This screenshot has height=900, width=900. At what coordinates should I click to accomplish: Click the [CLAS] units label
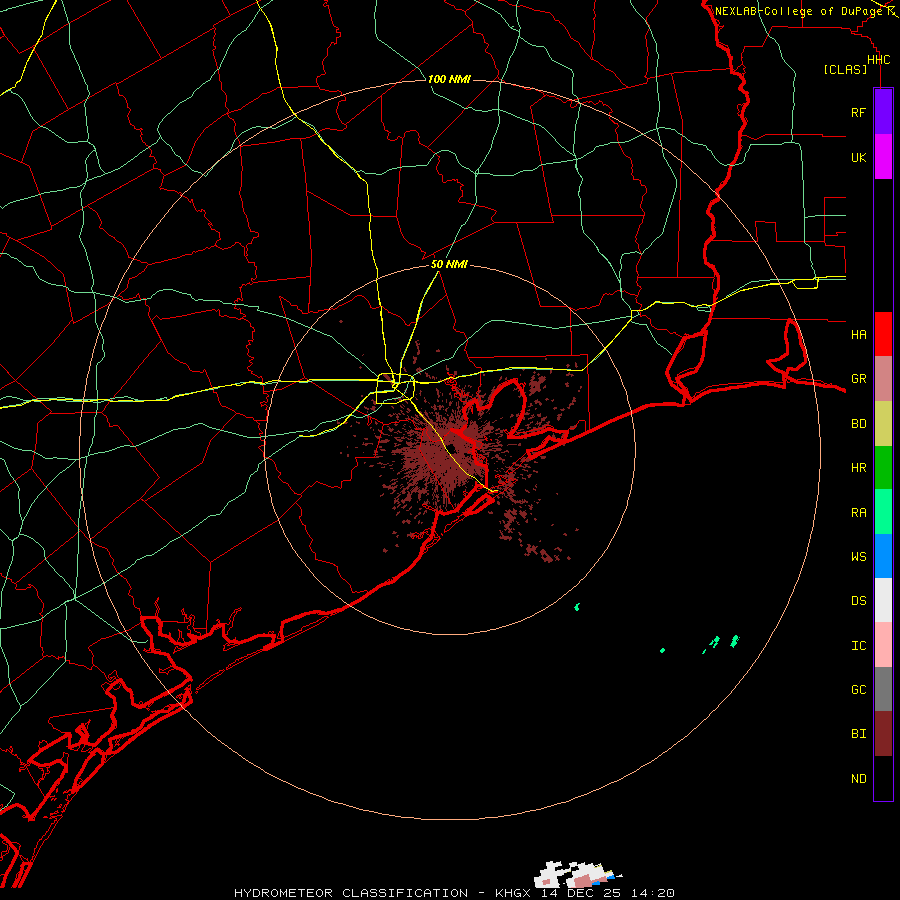point(845,69)
